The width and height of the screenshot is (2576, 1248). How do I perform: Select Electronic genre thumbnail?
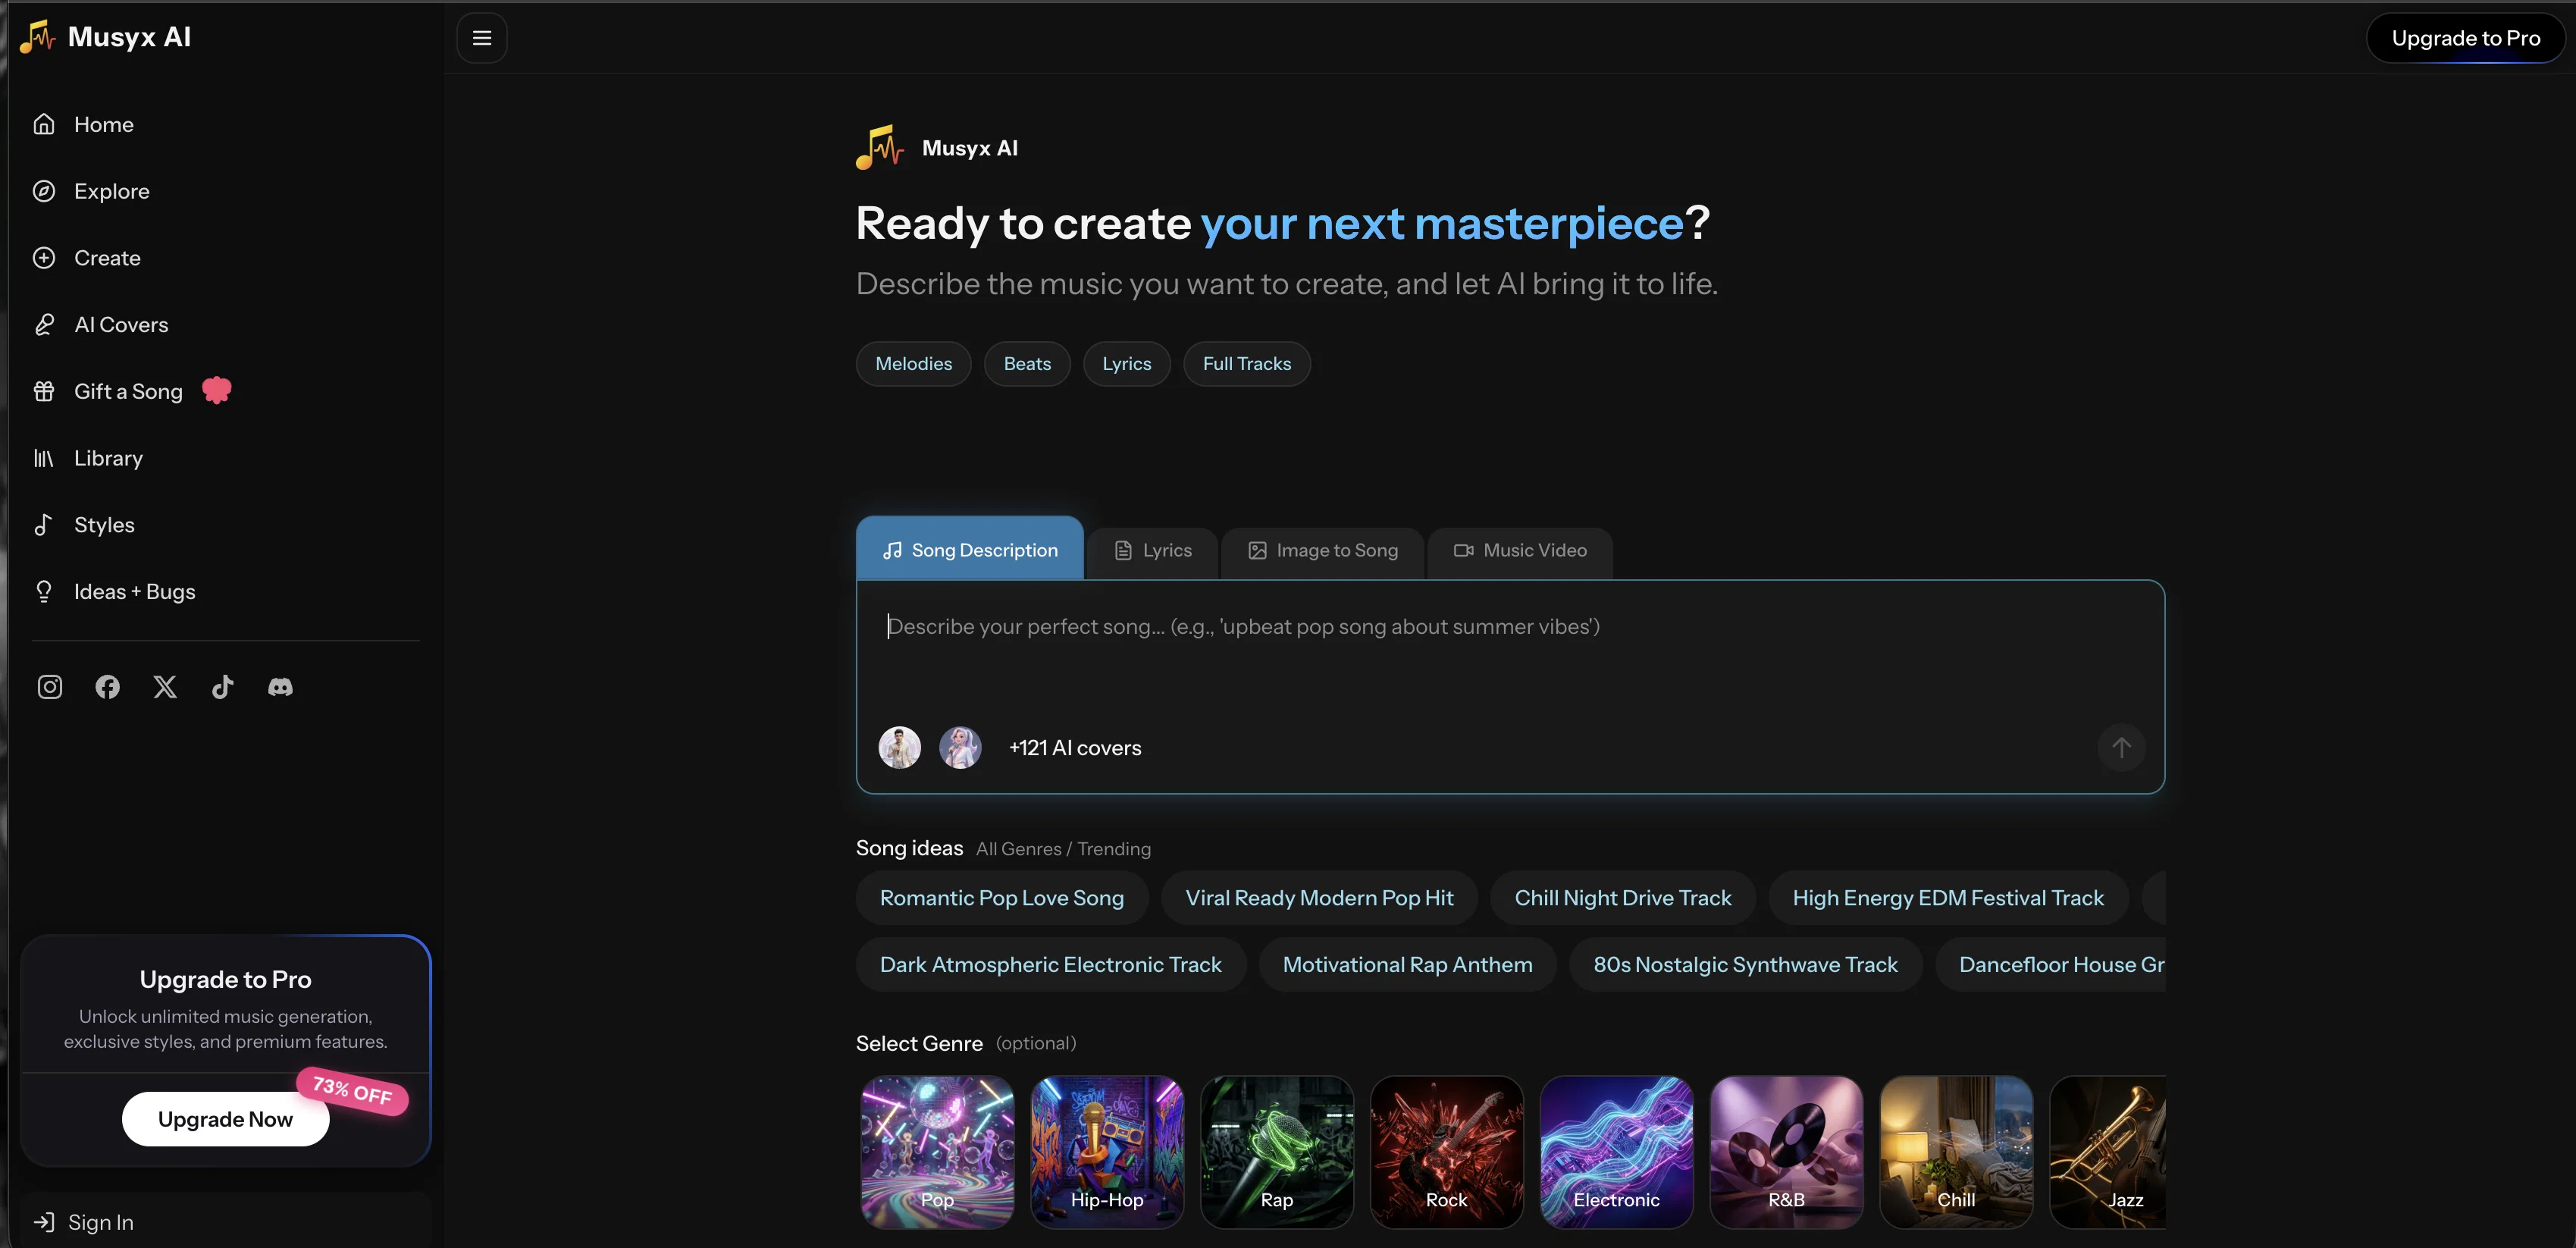coord(1616,1152)
